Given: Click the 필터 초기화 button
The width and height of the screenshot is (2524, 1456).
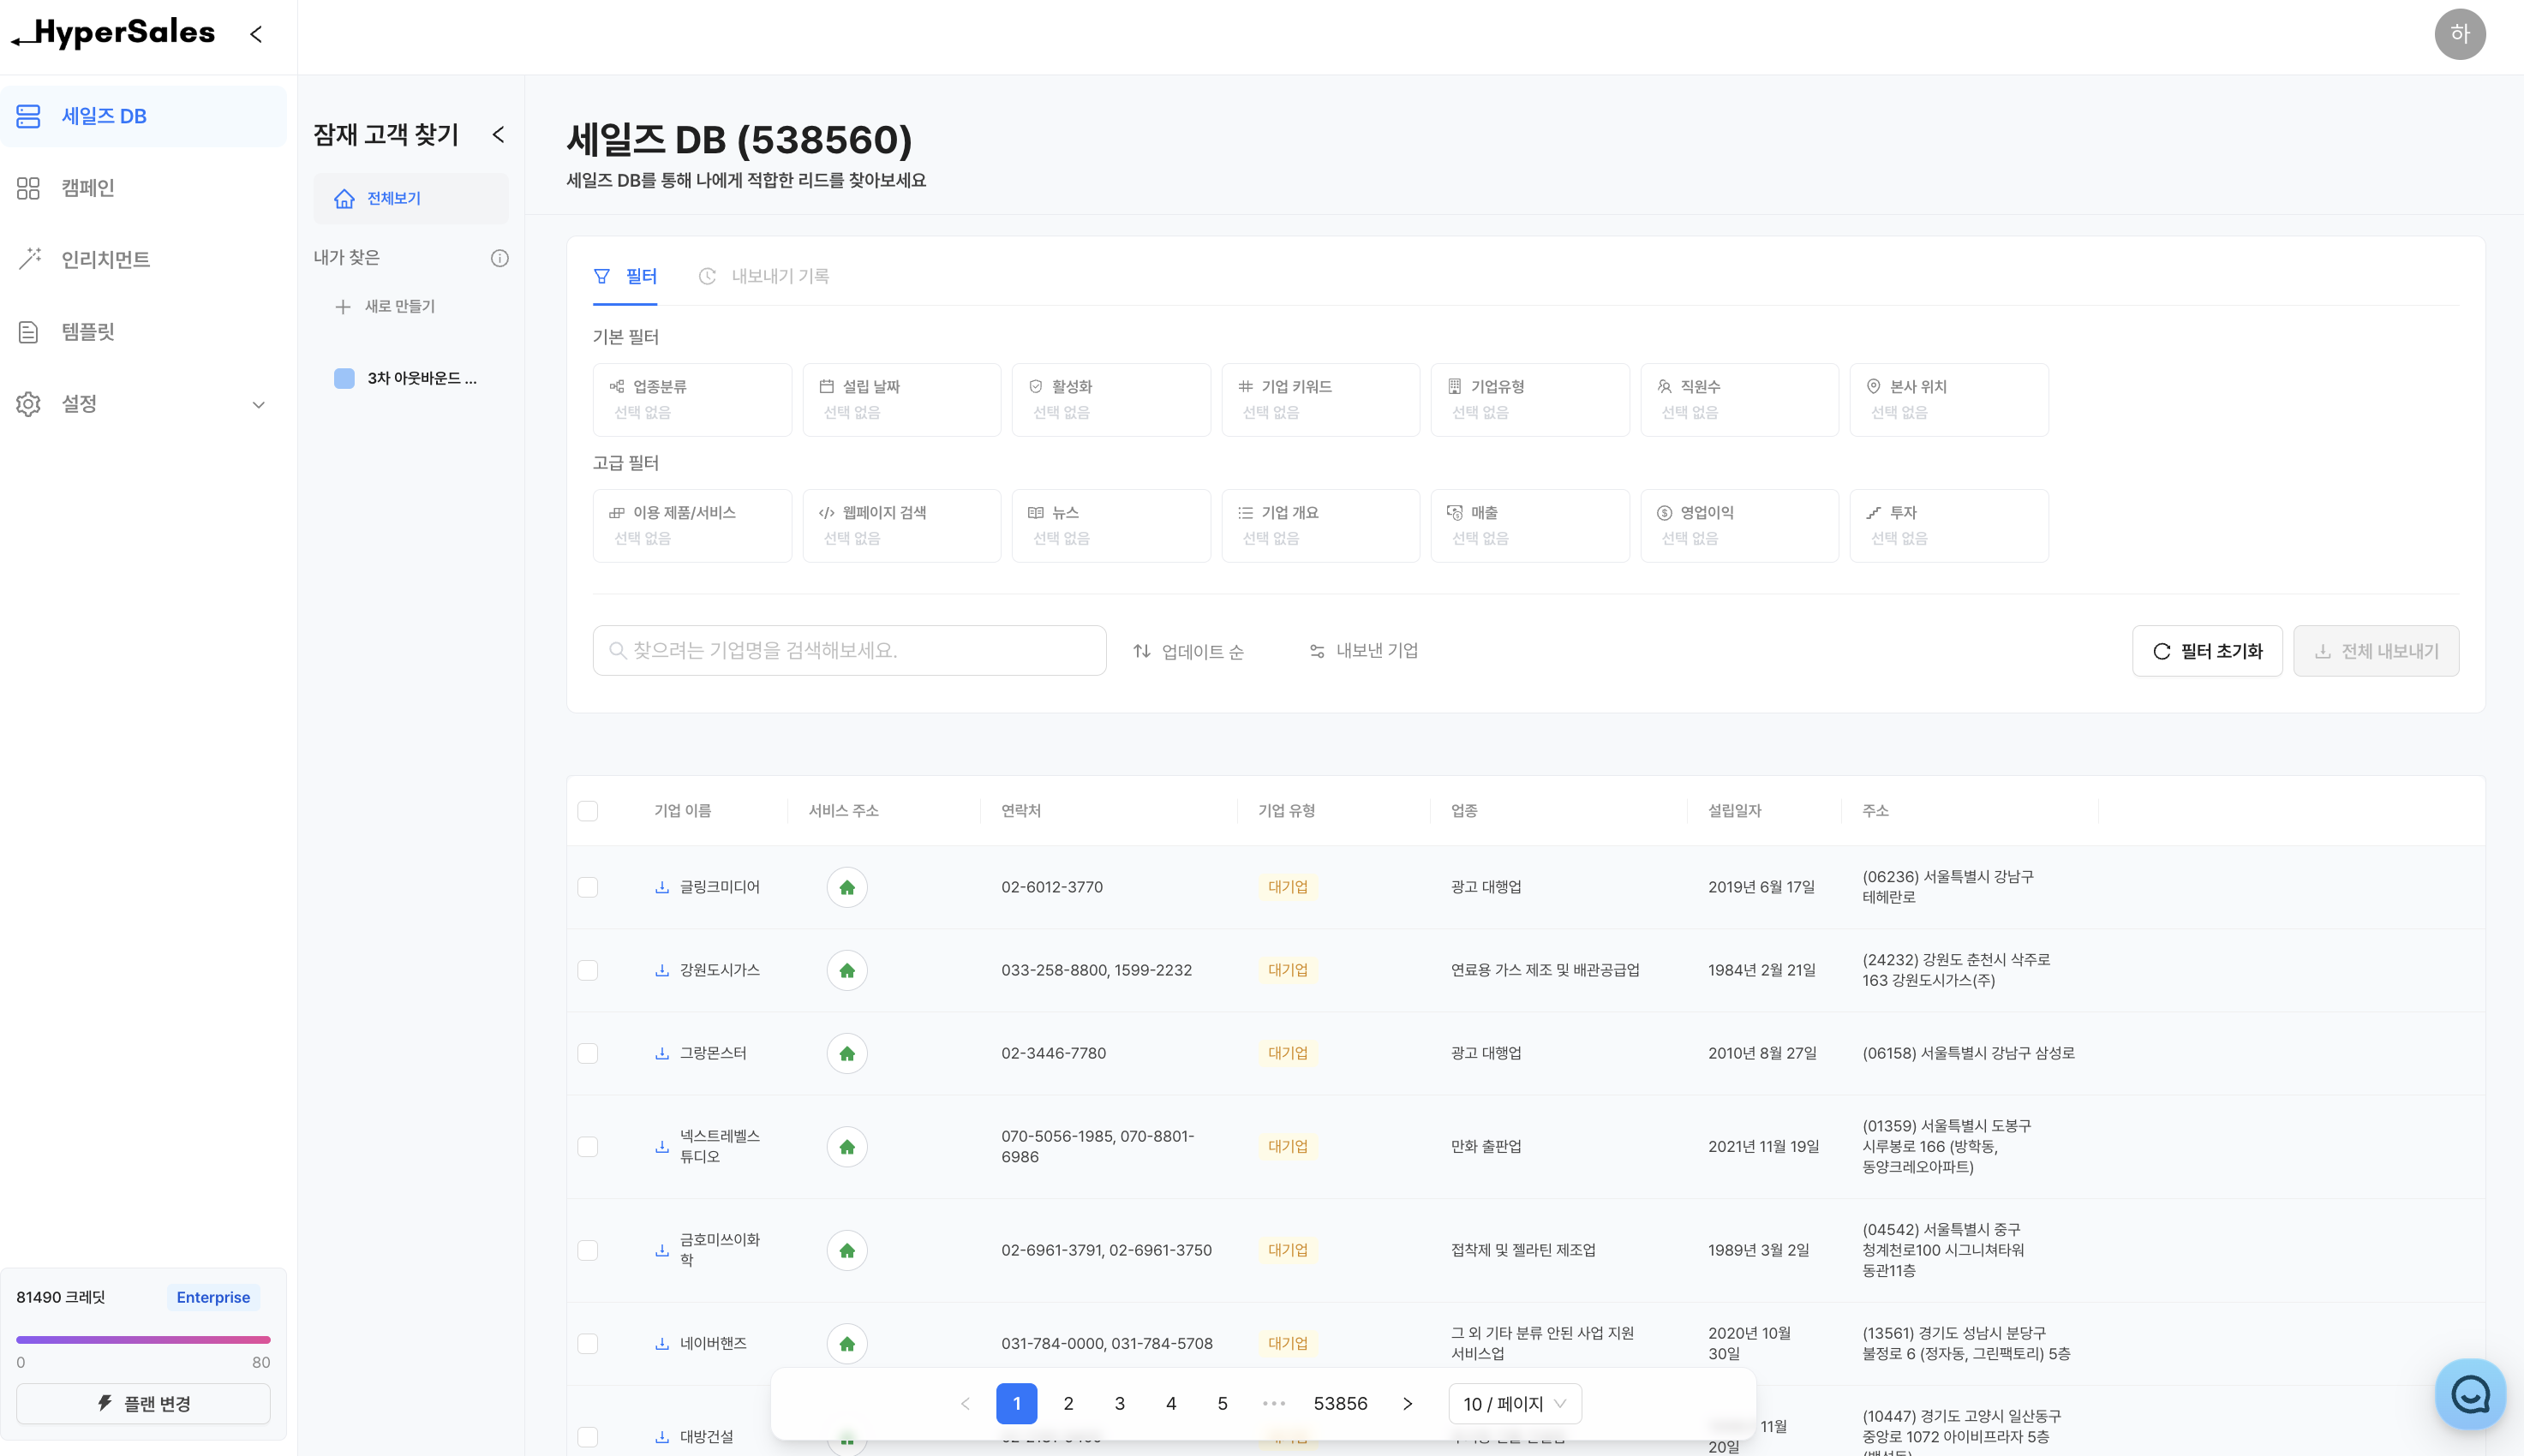Looking at the screenshot, I should [2206, 651].
